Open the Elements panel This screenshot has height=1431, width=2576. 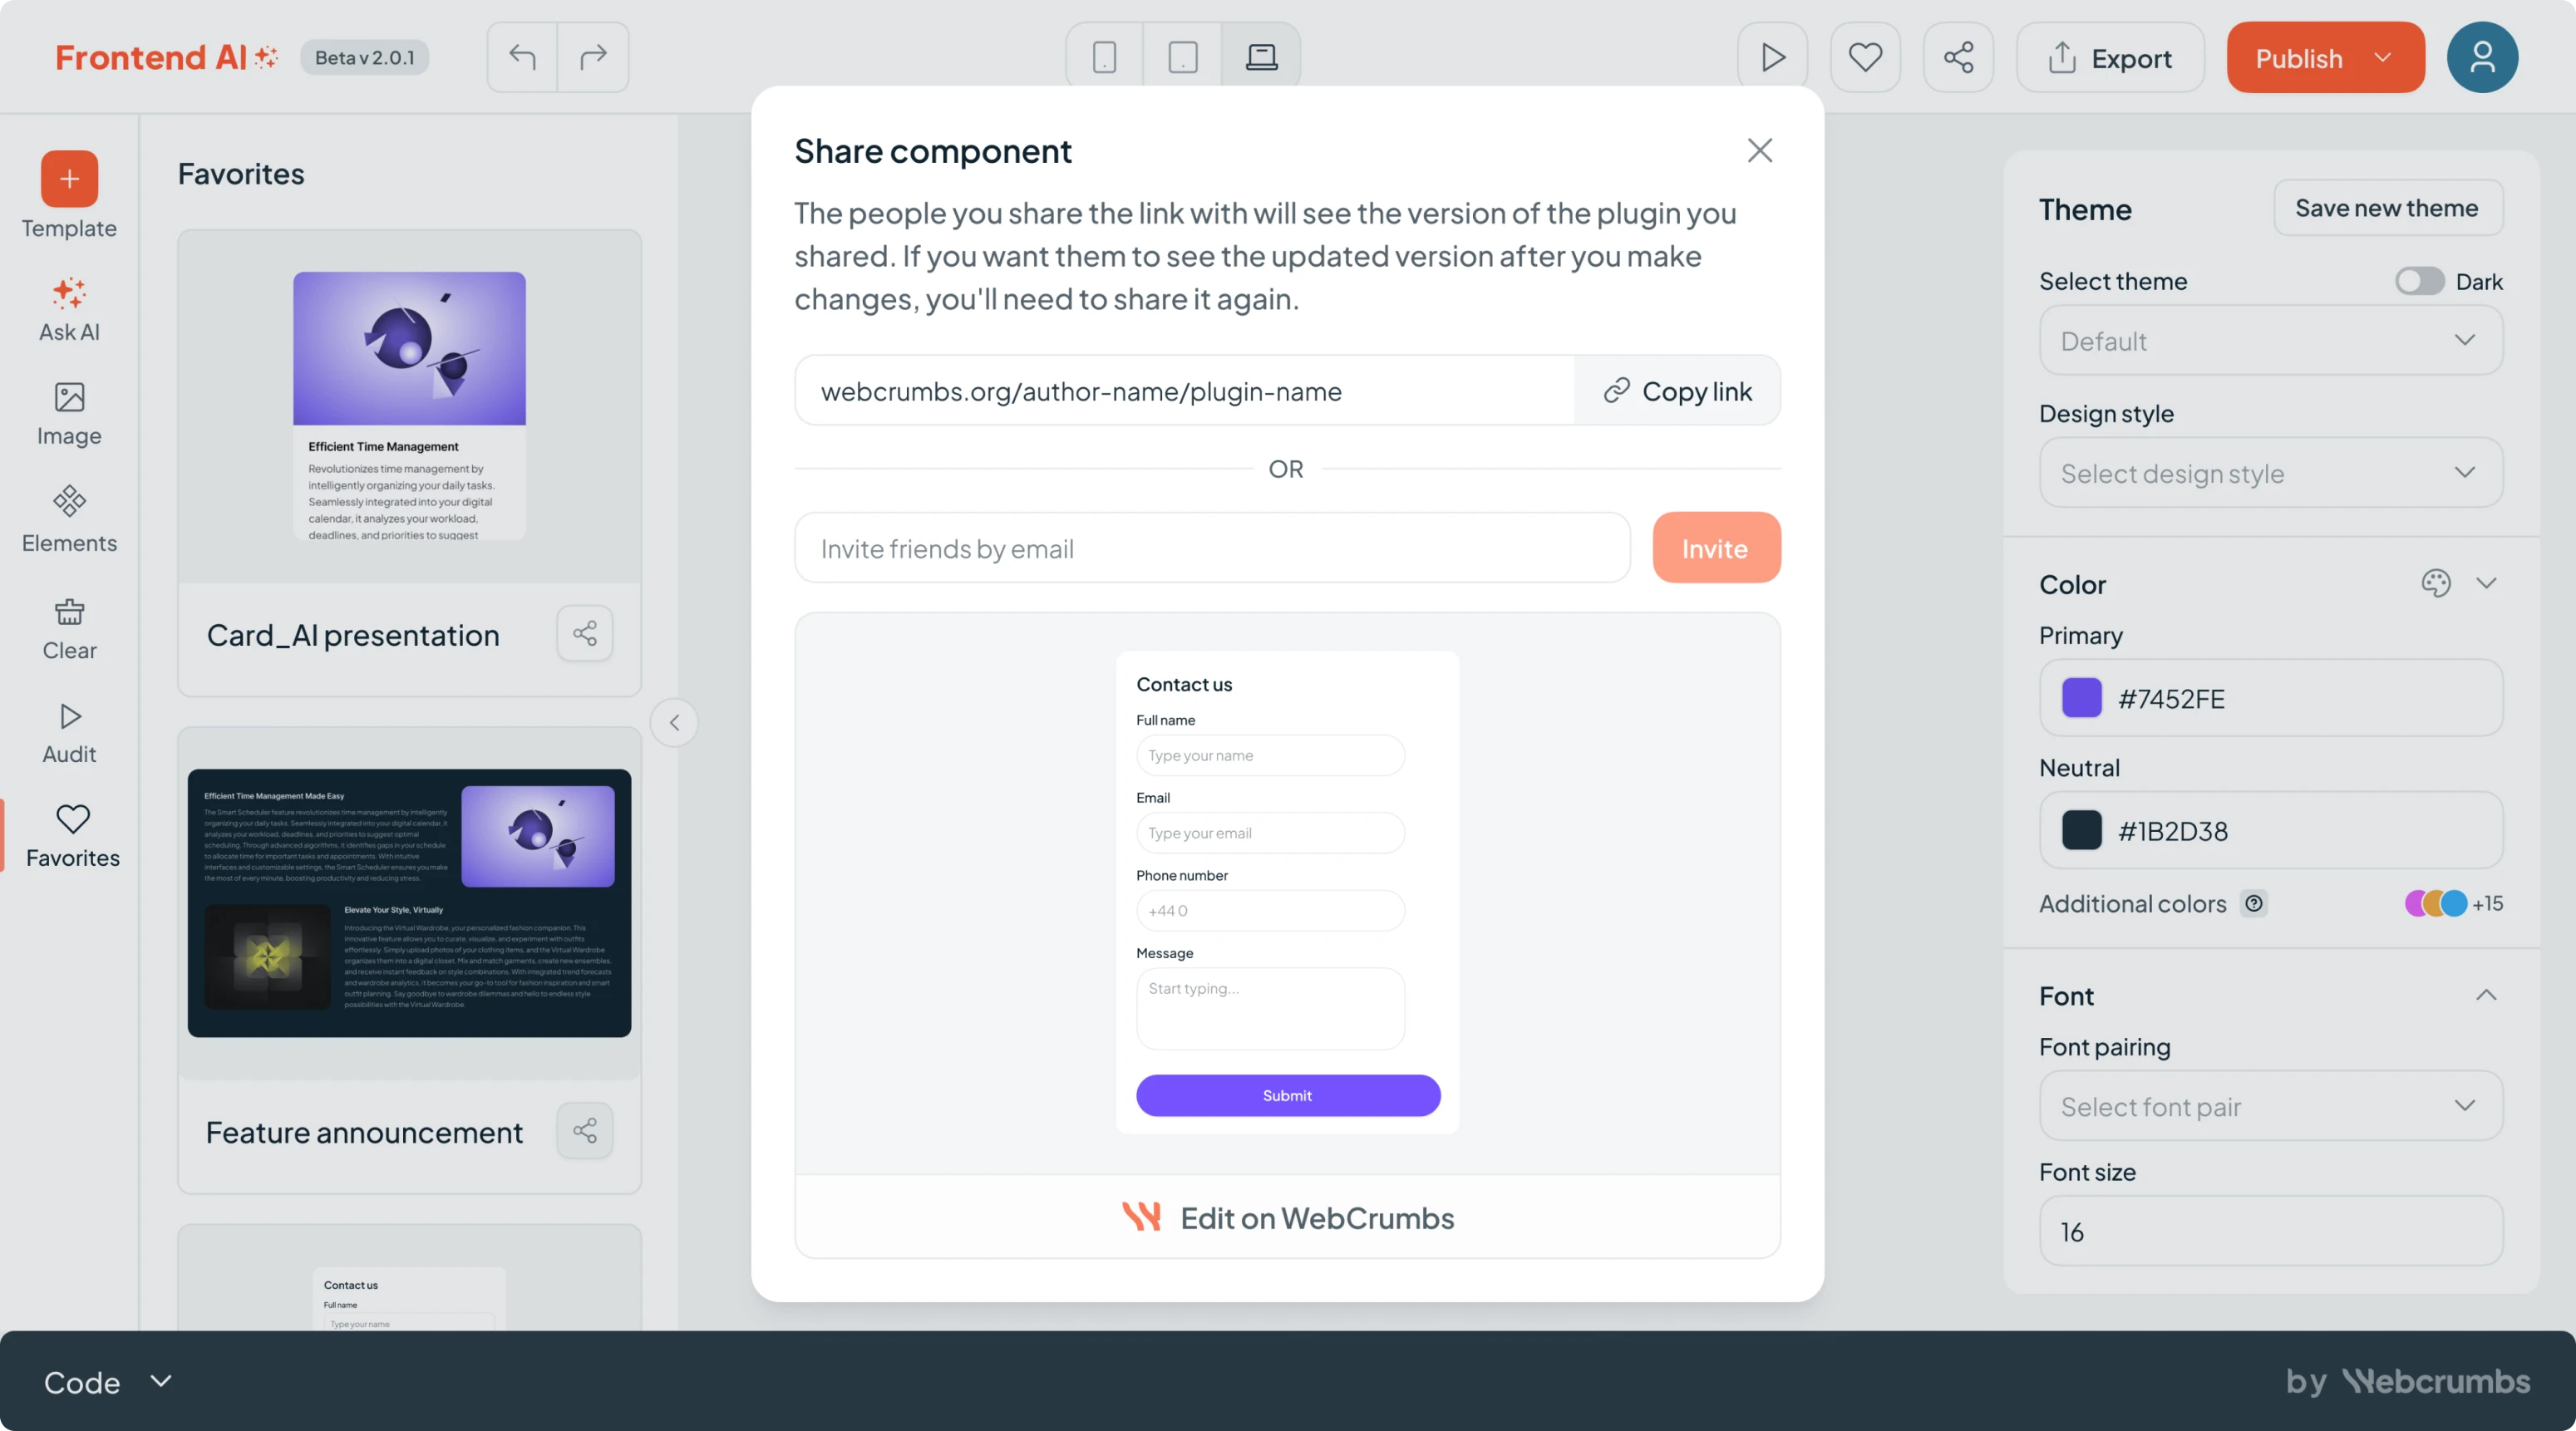click(68, 519)
